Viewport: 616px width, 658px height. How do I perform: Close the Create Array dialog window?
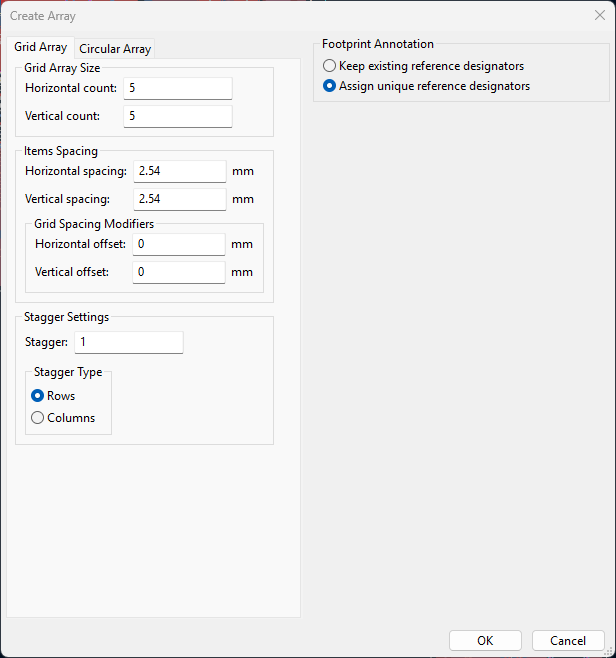600,15
